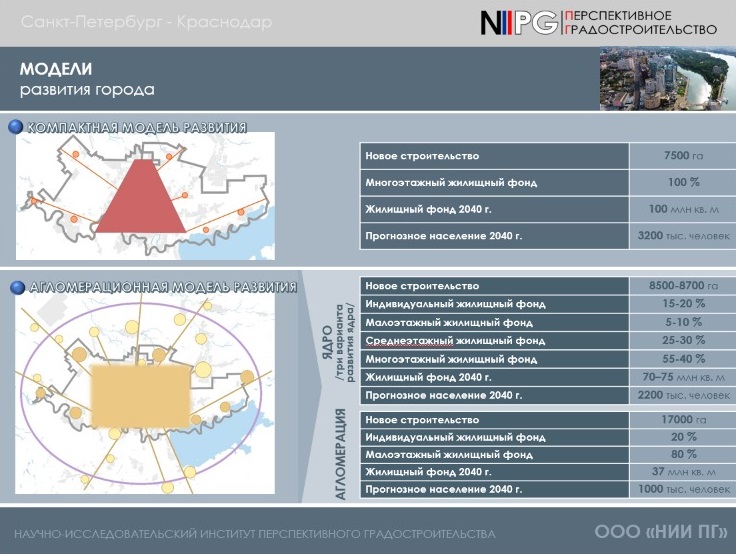Select the subtitle развития города
The height and width of the screenshot is (554, 736).
click(87, 89)
